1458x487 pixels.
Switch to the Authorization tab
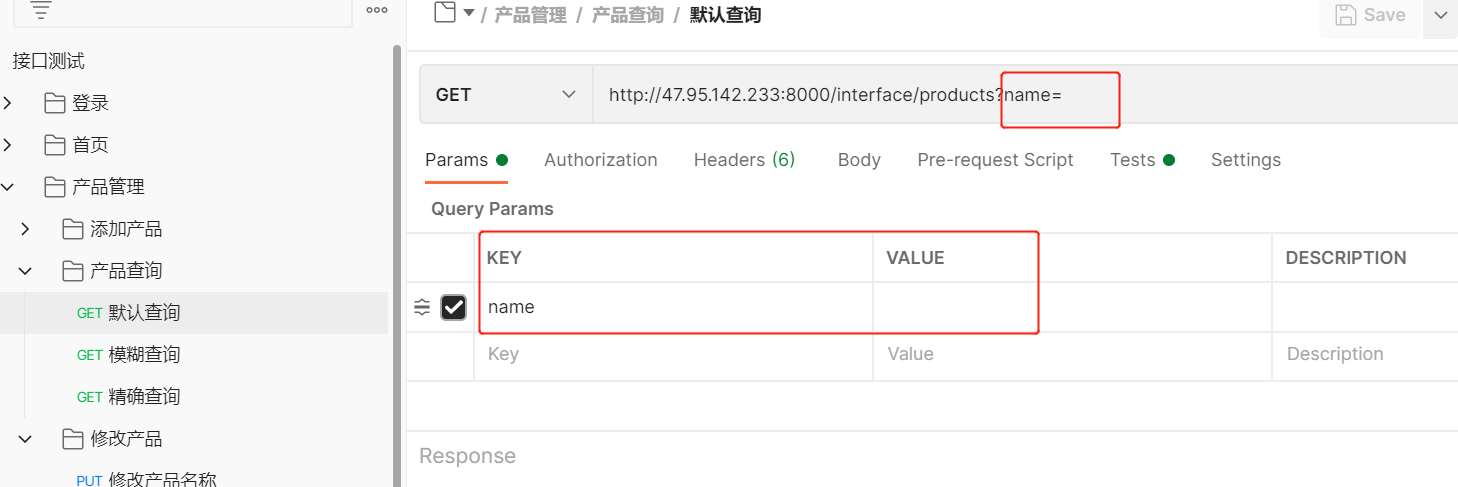click(x=600, y=160)
